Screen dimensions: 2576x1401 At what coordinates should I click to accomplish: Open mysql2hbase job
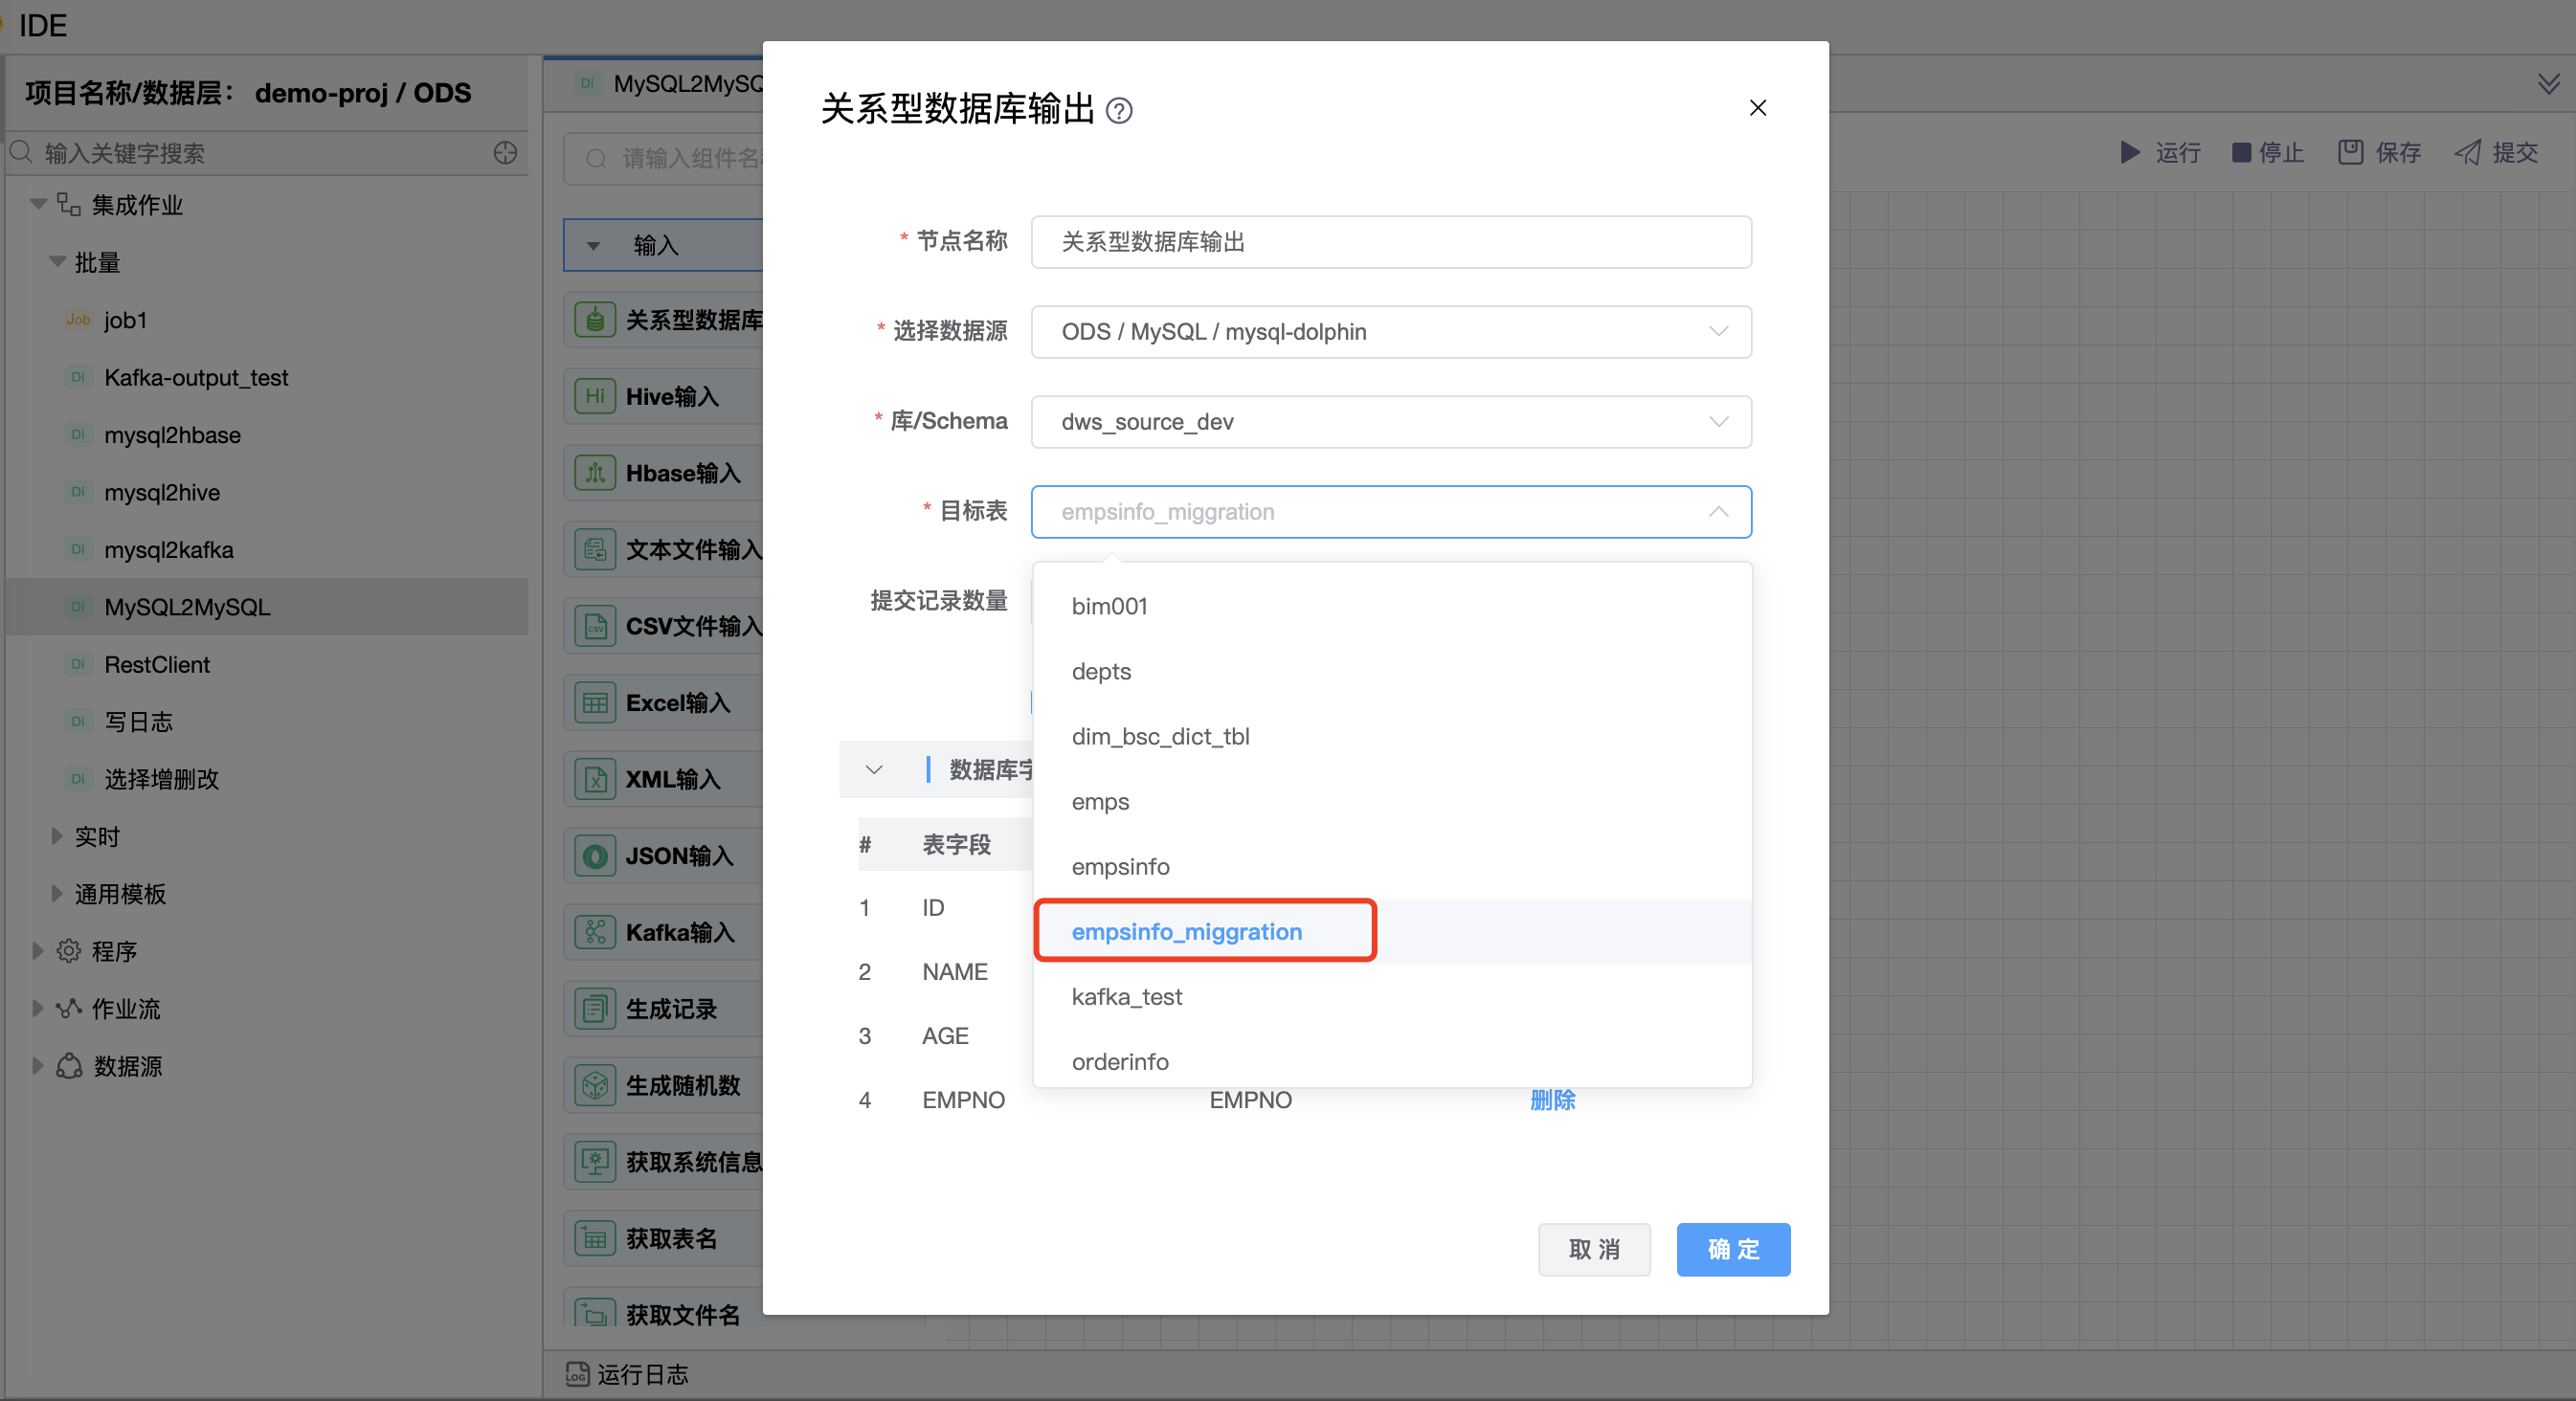click(172, 435)
